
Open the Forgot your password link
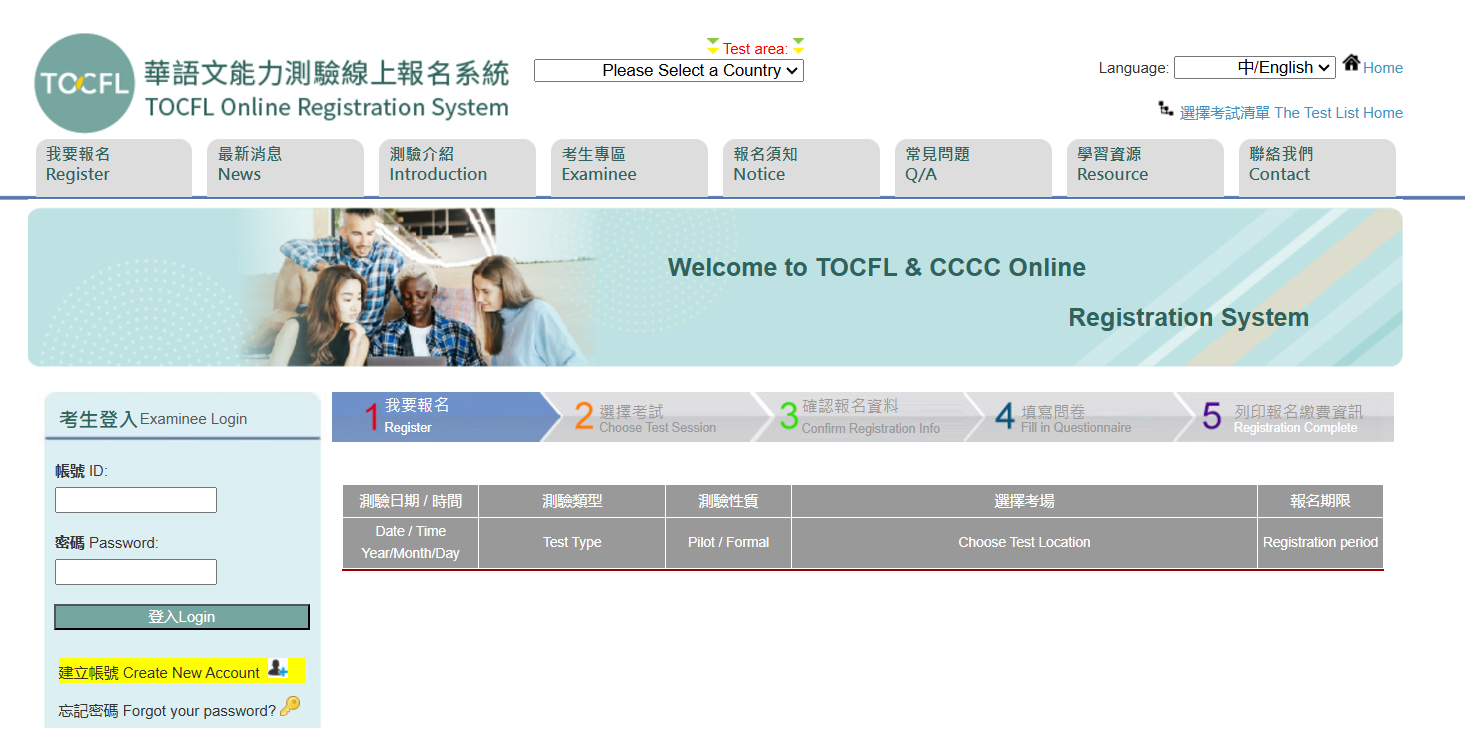167,711
